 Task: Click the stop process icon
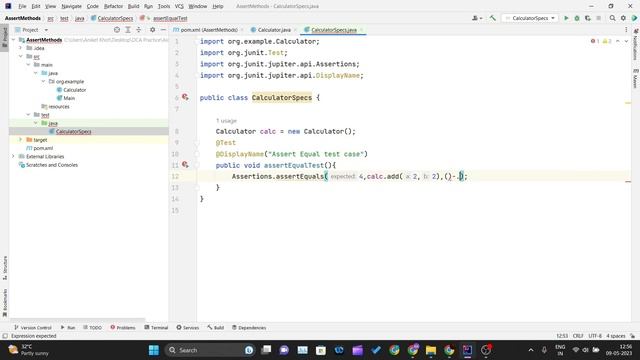(x=598, y=18)
